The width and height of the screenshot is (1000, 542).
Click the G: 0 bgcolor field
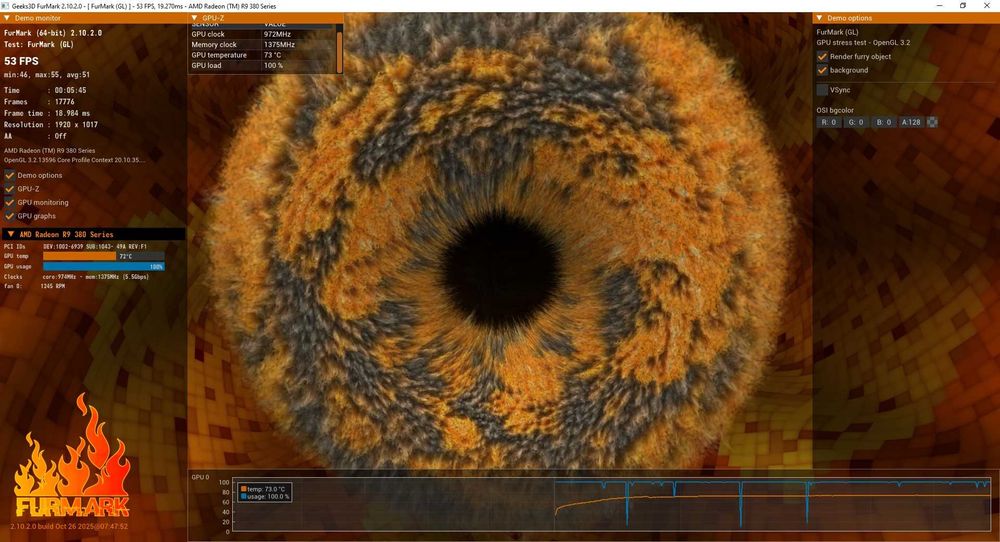click(x=856, y=122)
